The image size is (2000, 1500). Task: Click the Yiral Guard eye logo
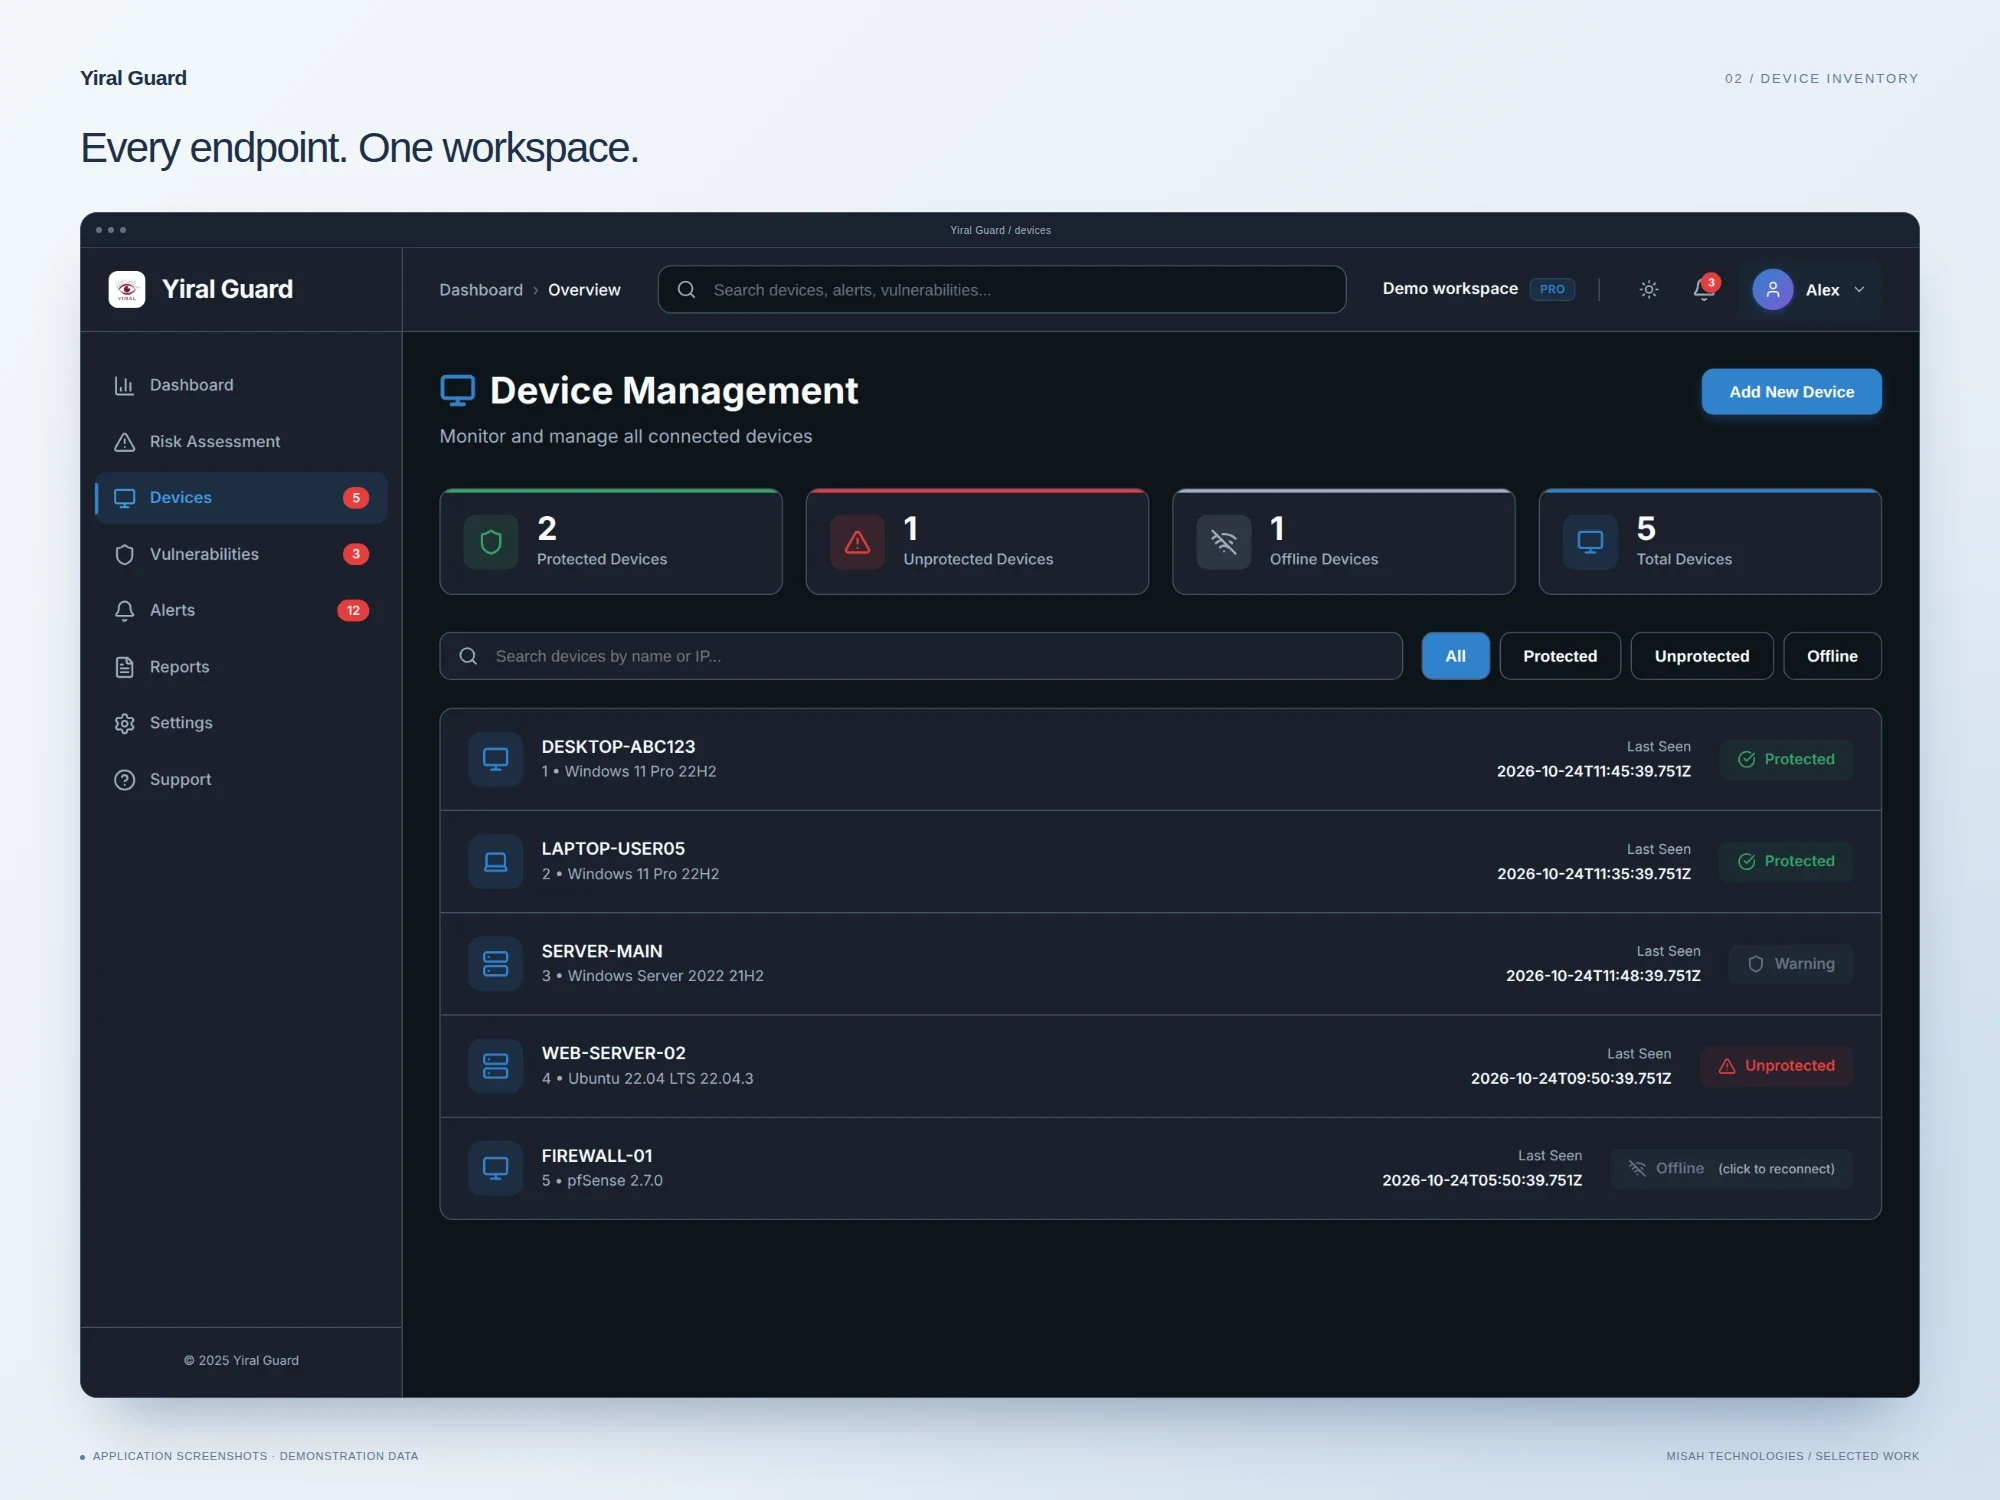pyautogui.click(x=127, y=289)
